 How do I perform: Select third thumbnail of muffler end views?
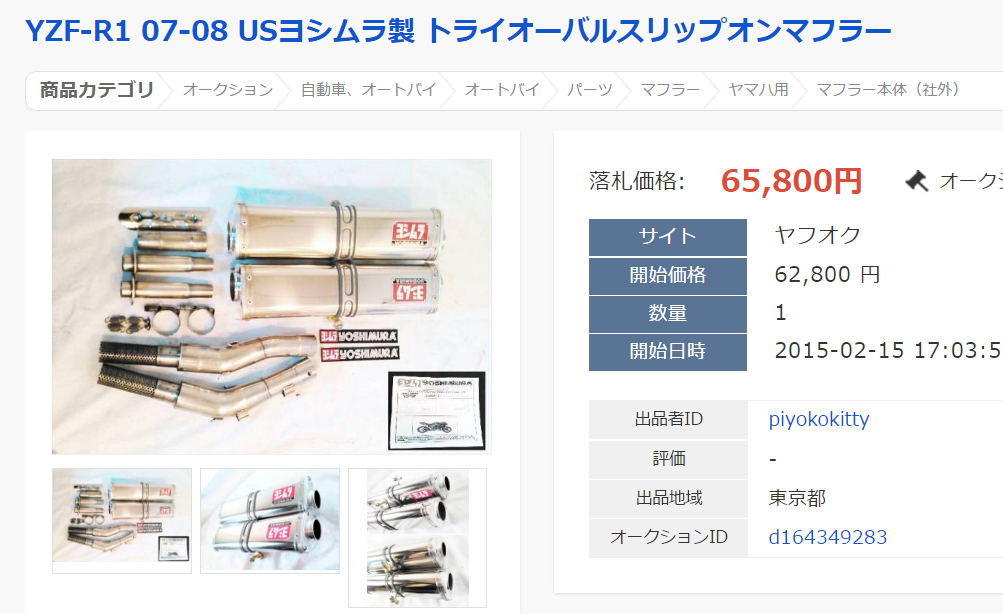418,538
